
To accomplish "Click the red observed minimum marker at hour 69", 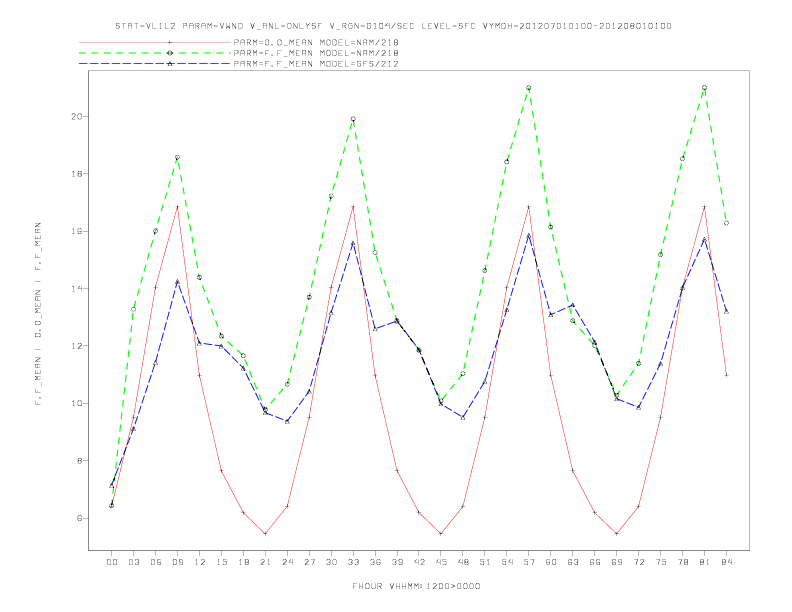I will (x=617, y=534).
